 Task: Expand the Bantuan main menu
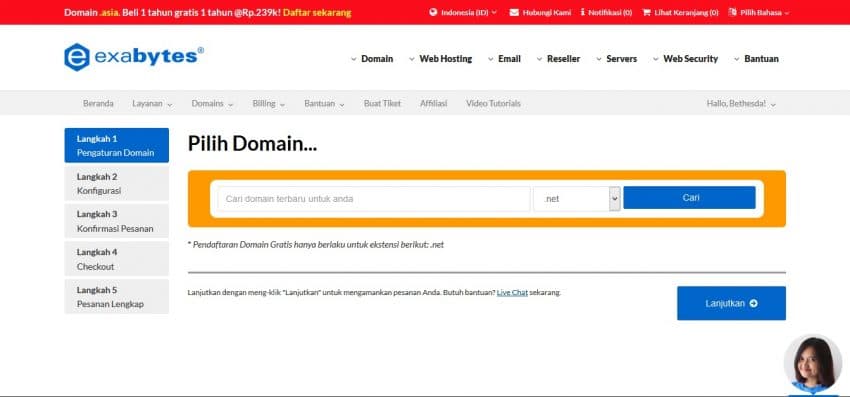coord(756,59)
